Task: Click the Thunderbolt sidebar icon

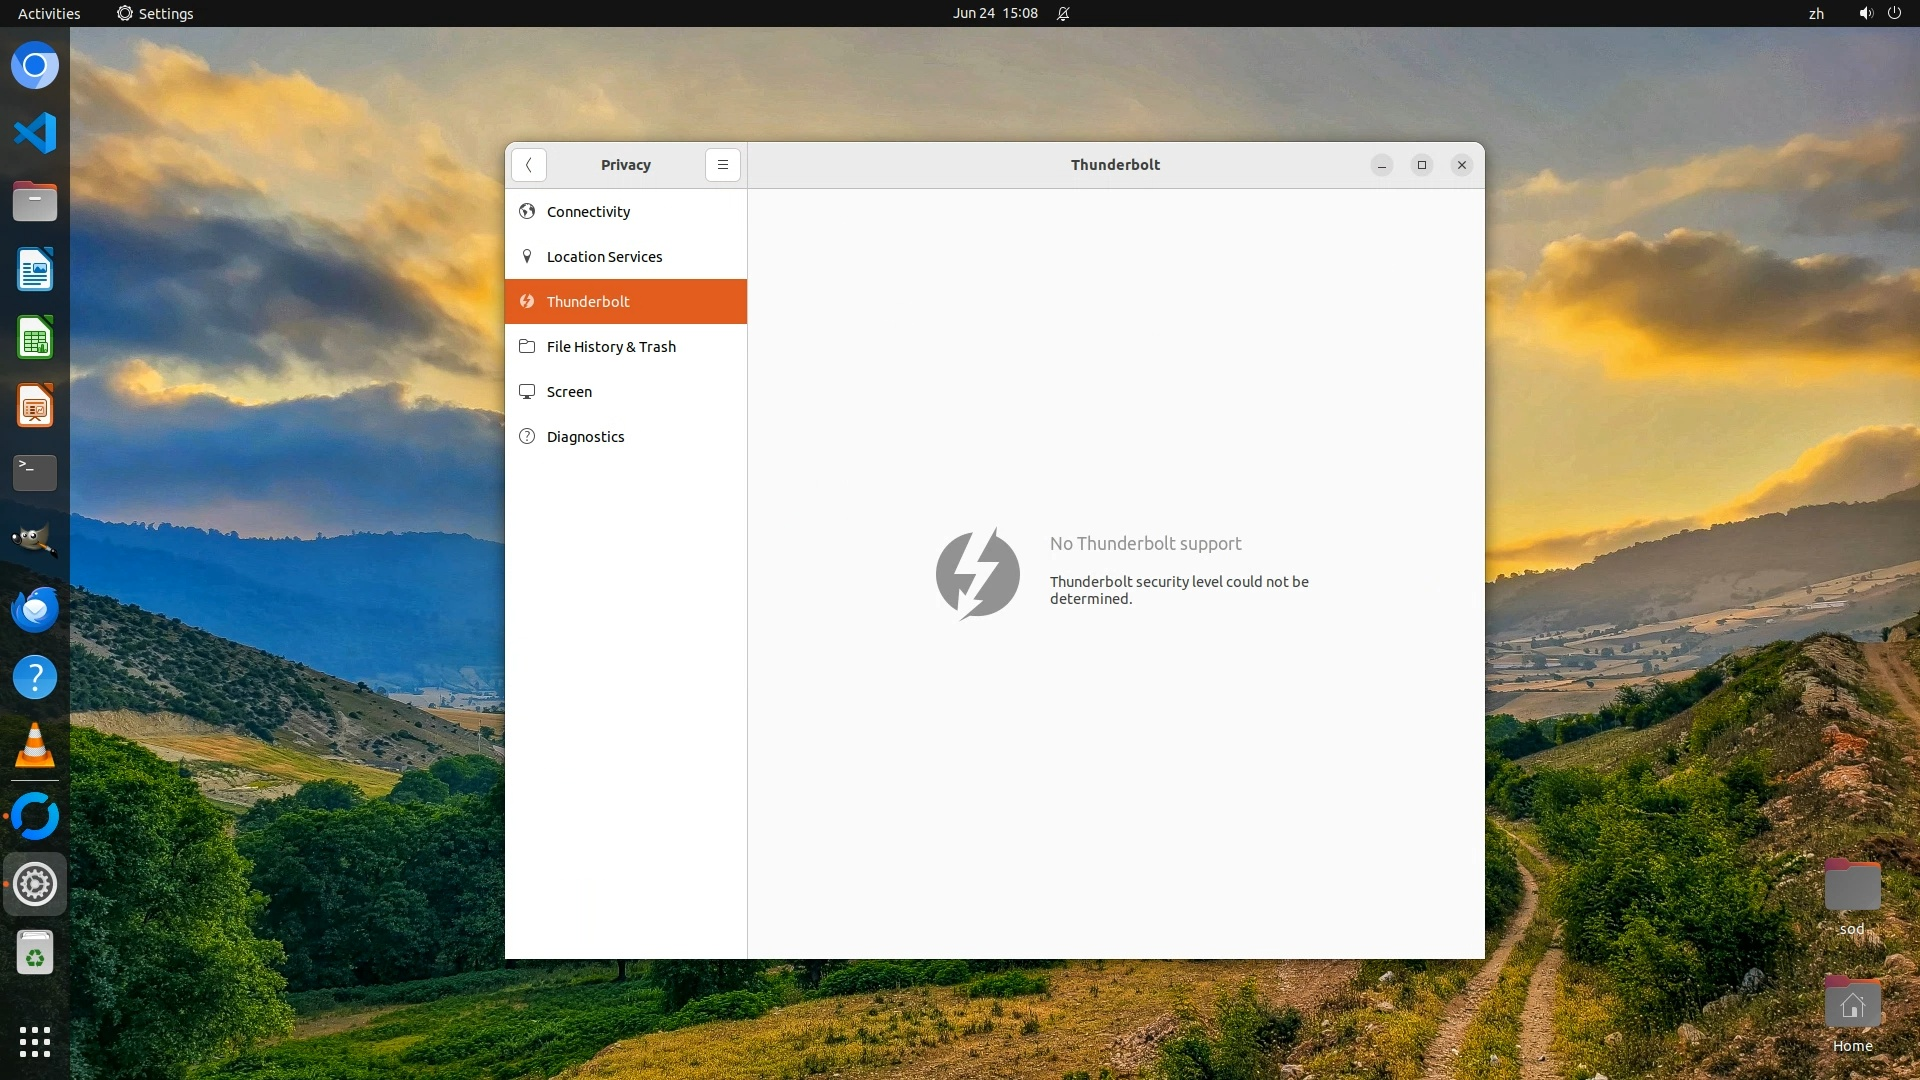Action: pos(527,302)
